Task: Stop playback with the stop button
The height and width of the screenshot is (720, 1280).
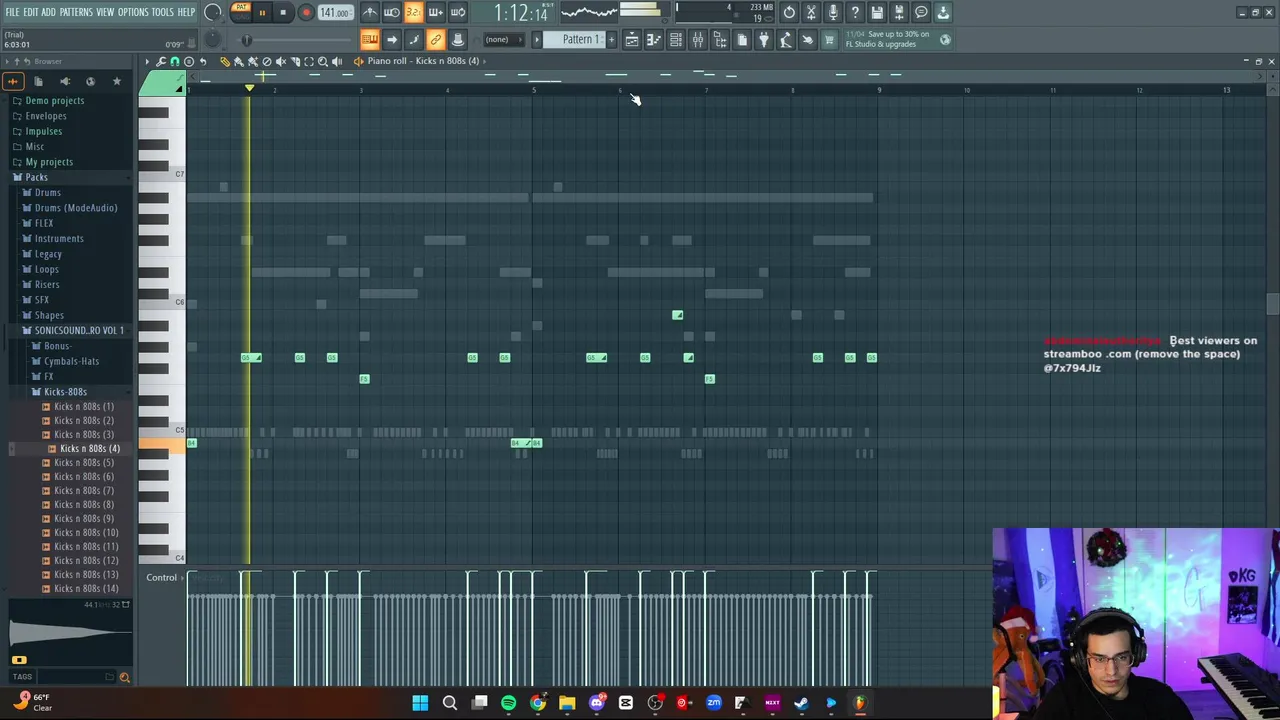Action: (x=283, y=13)
